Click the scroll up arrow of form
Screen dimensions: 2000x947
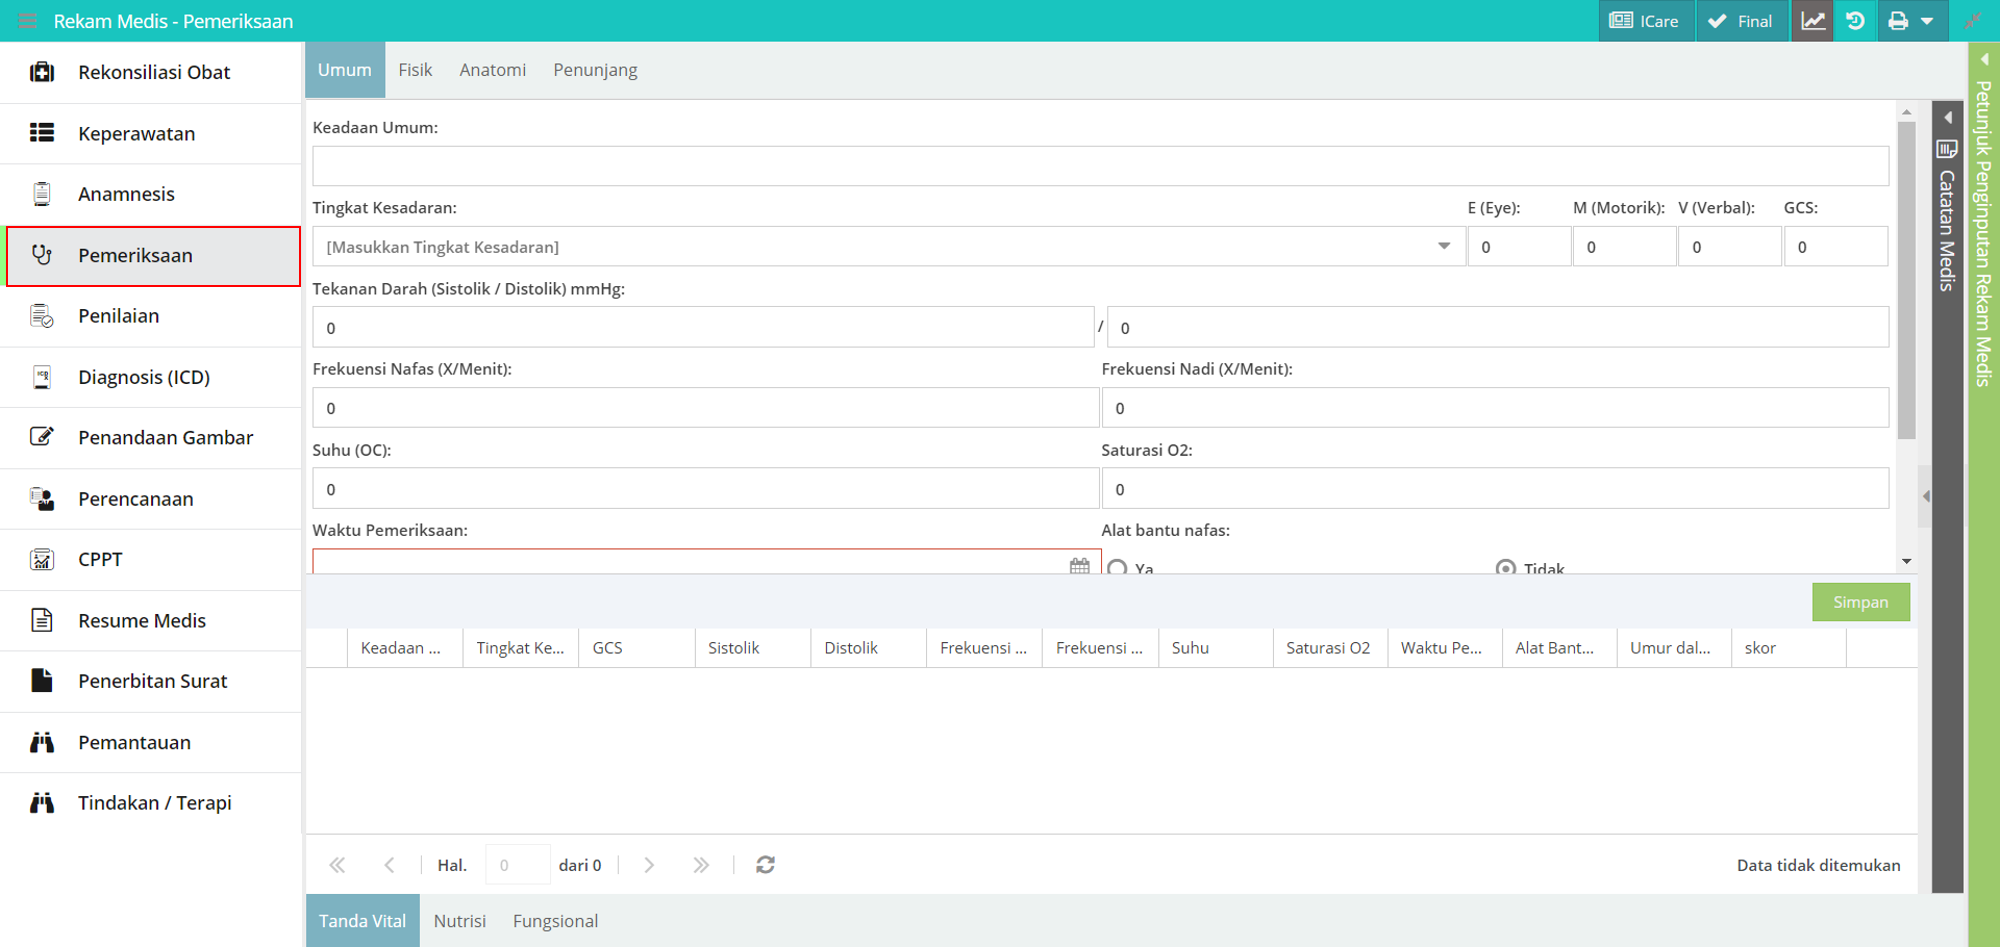coord(1906,112)
